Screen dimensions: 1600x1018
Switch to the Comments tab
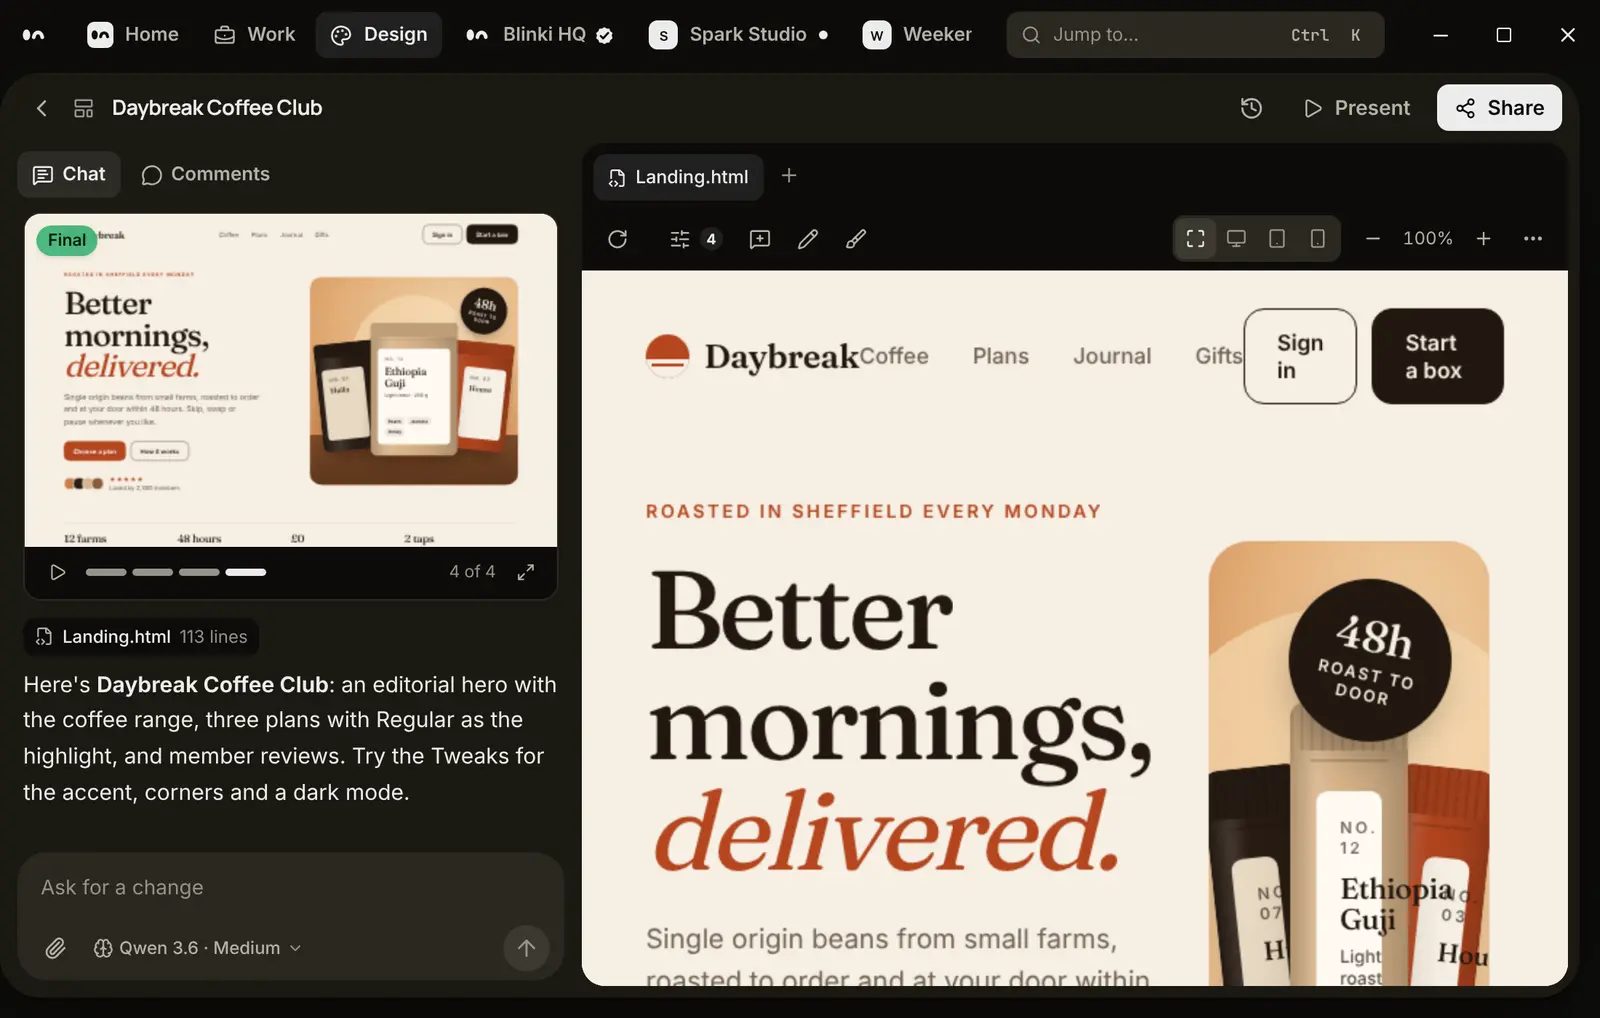coord(206,175)
